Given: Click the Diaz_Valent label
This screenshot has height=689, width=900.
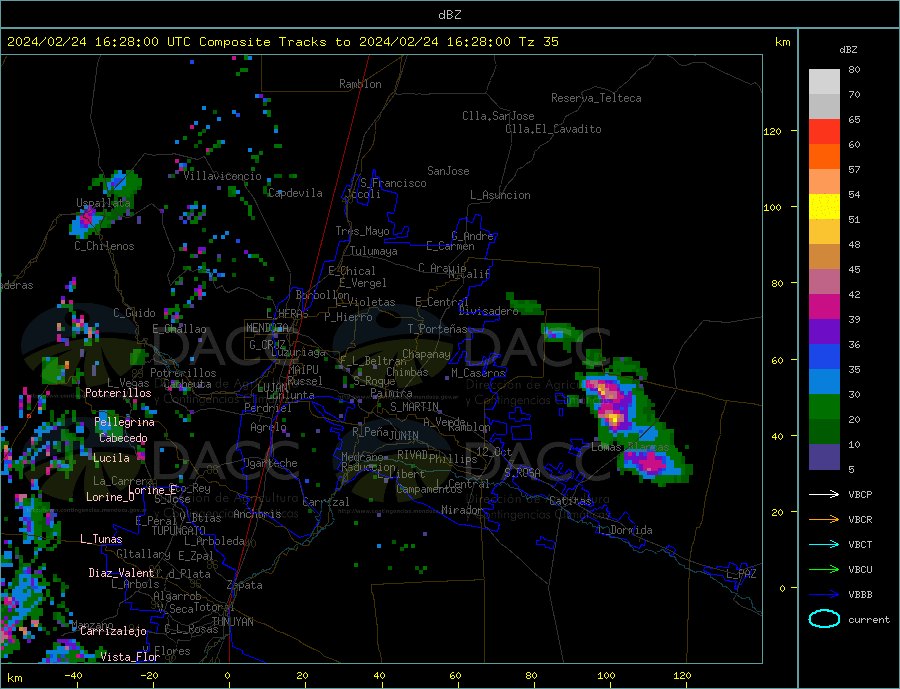Looking at the screenshot, I should tap(121, 573).
